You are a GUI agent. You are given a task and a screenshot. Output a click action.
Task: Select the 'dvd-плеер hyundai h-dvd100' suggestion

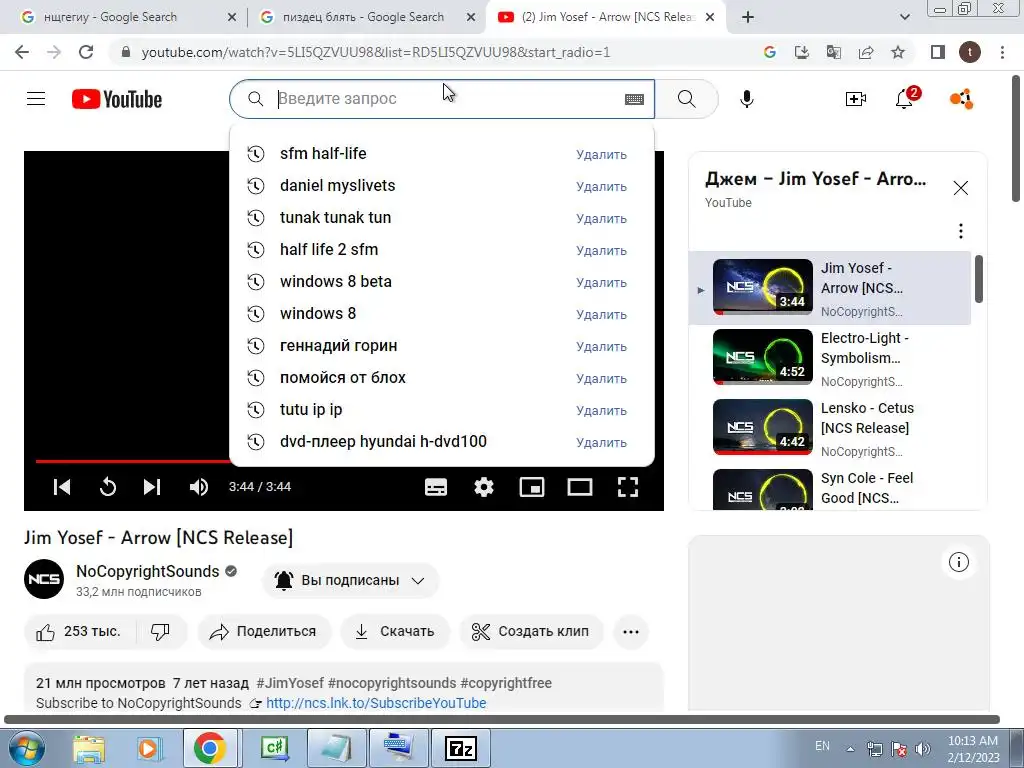441,441
